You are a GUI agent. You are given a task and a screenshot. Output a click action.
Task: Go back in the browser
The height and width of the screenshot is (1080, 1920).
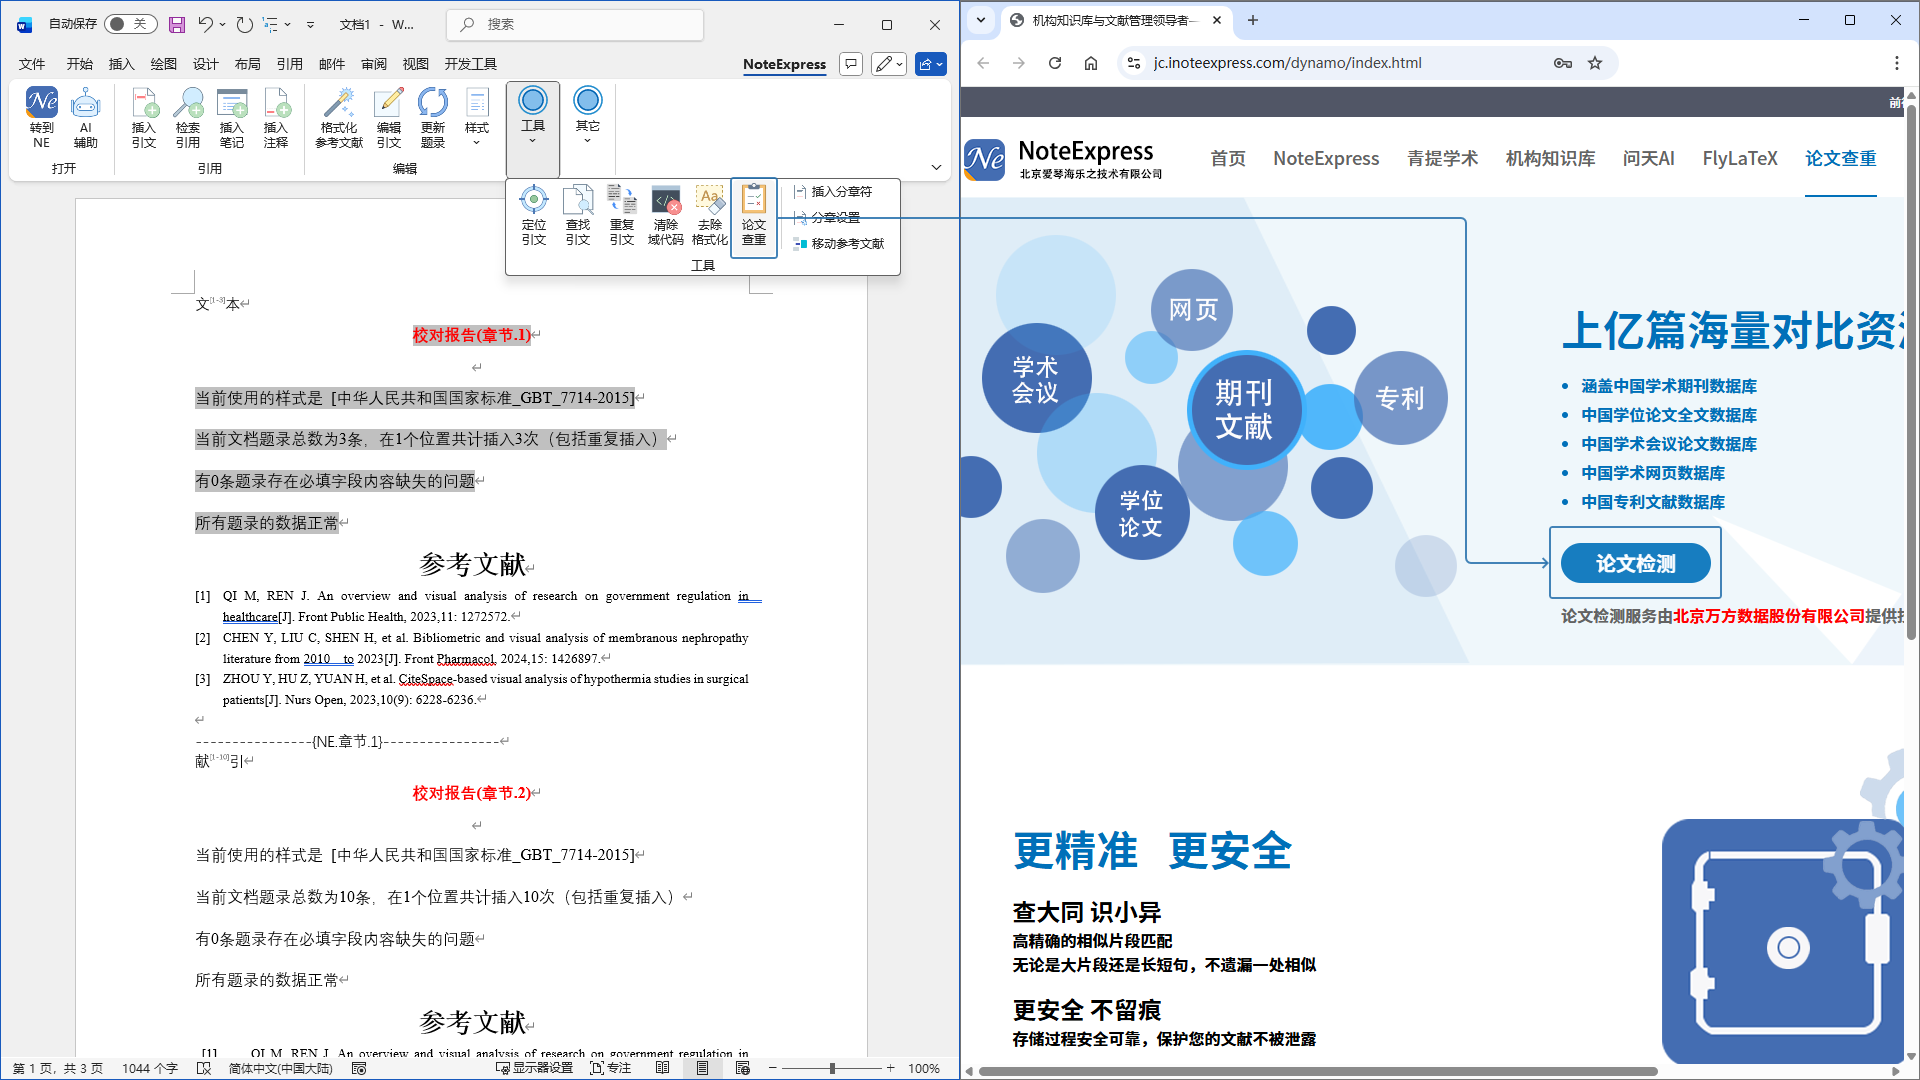pyautogui.click(x=983, y=63)
